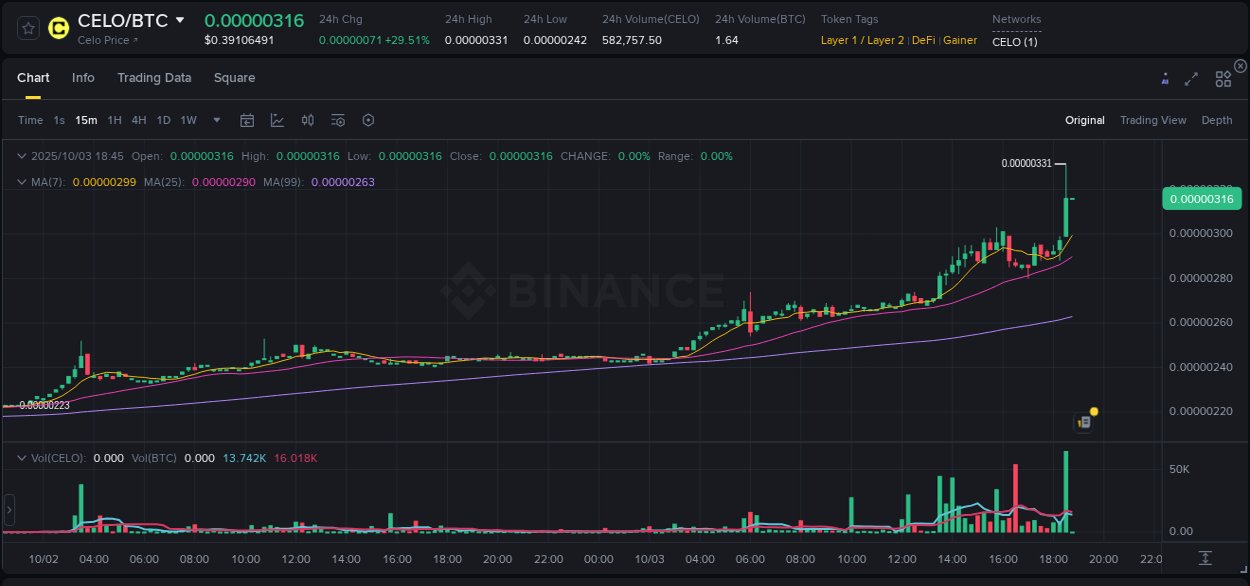Viewport: 1250px width, 586px height.
Task: Open the AI assistant icon above the chart
Action: (x=1164, y=77)
